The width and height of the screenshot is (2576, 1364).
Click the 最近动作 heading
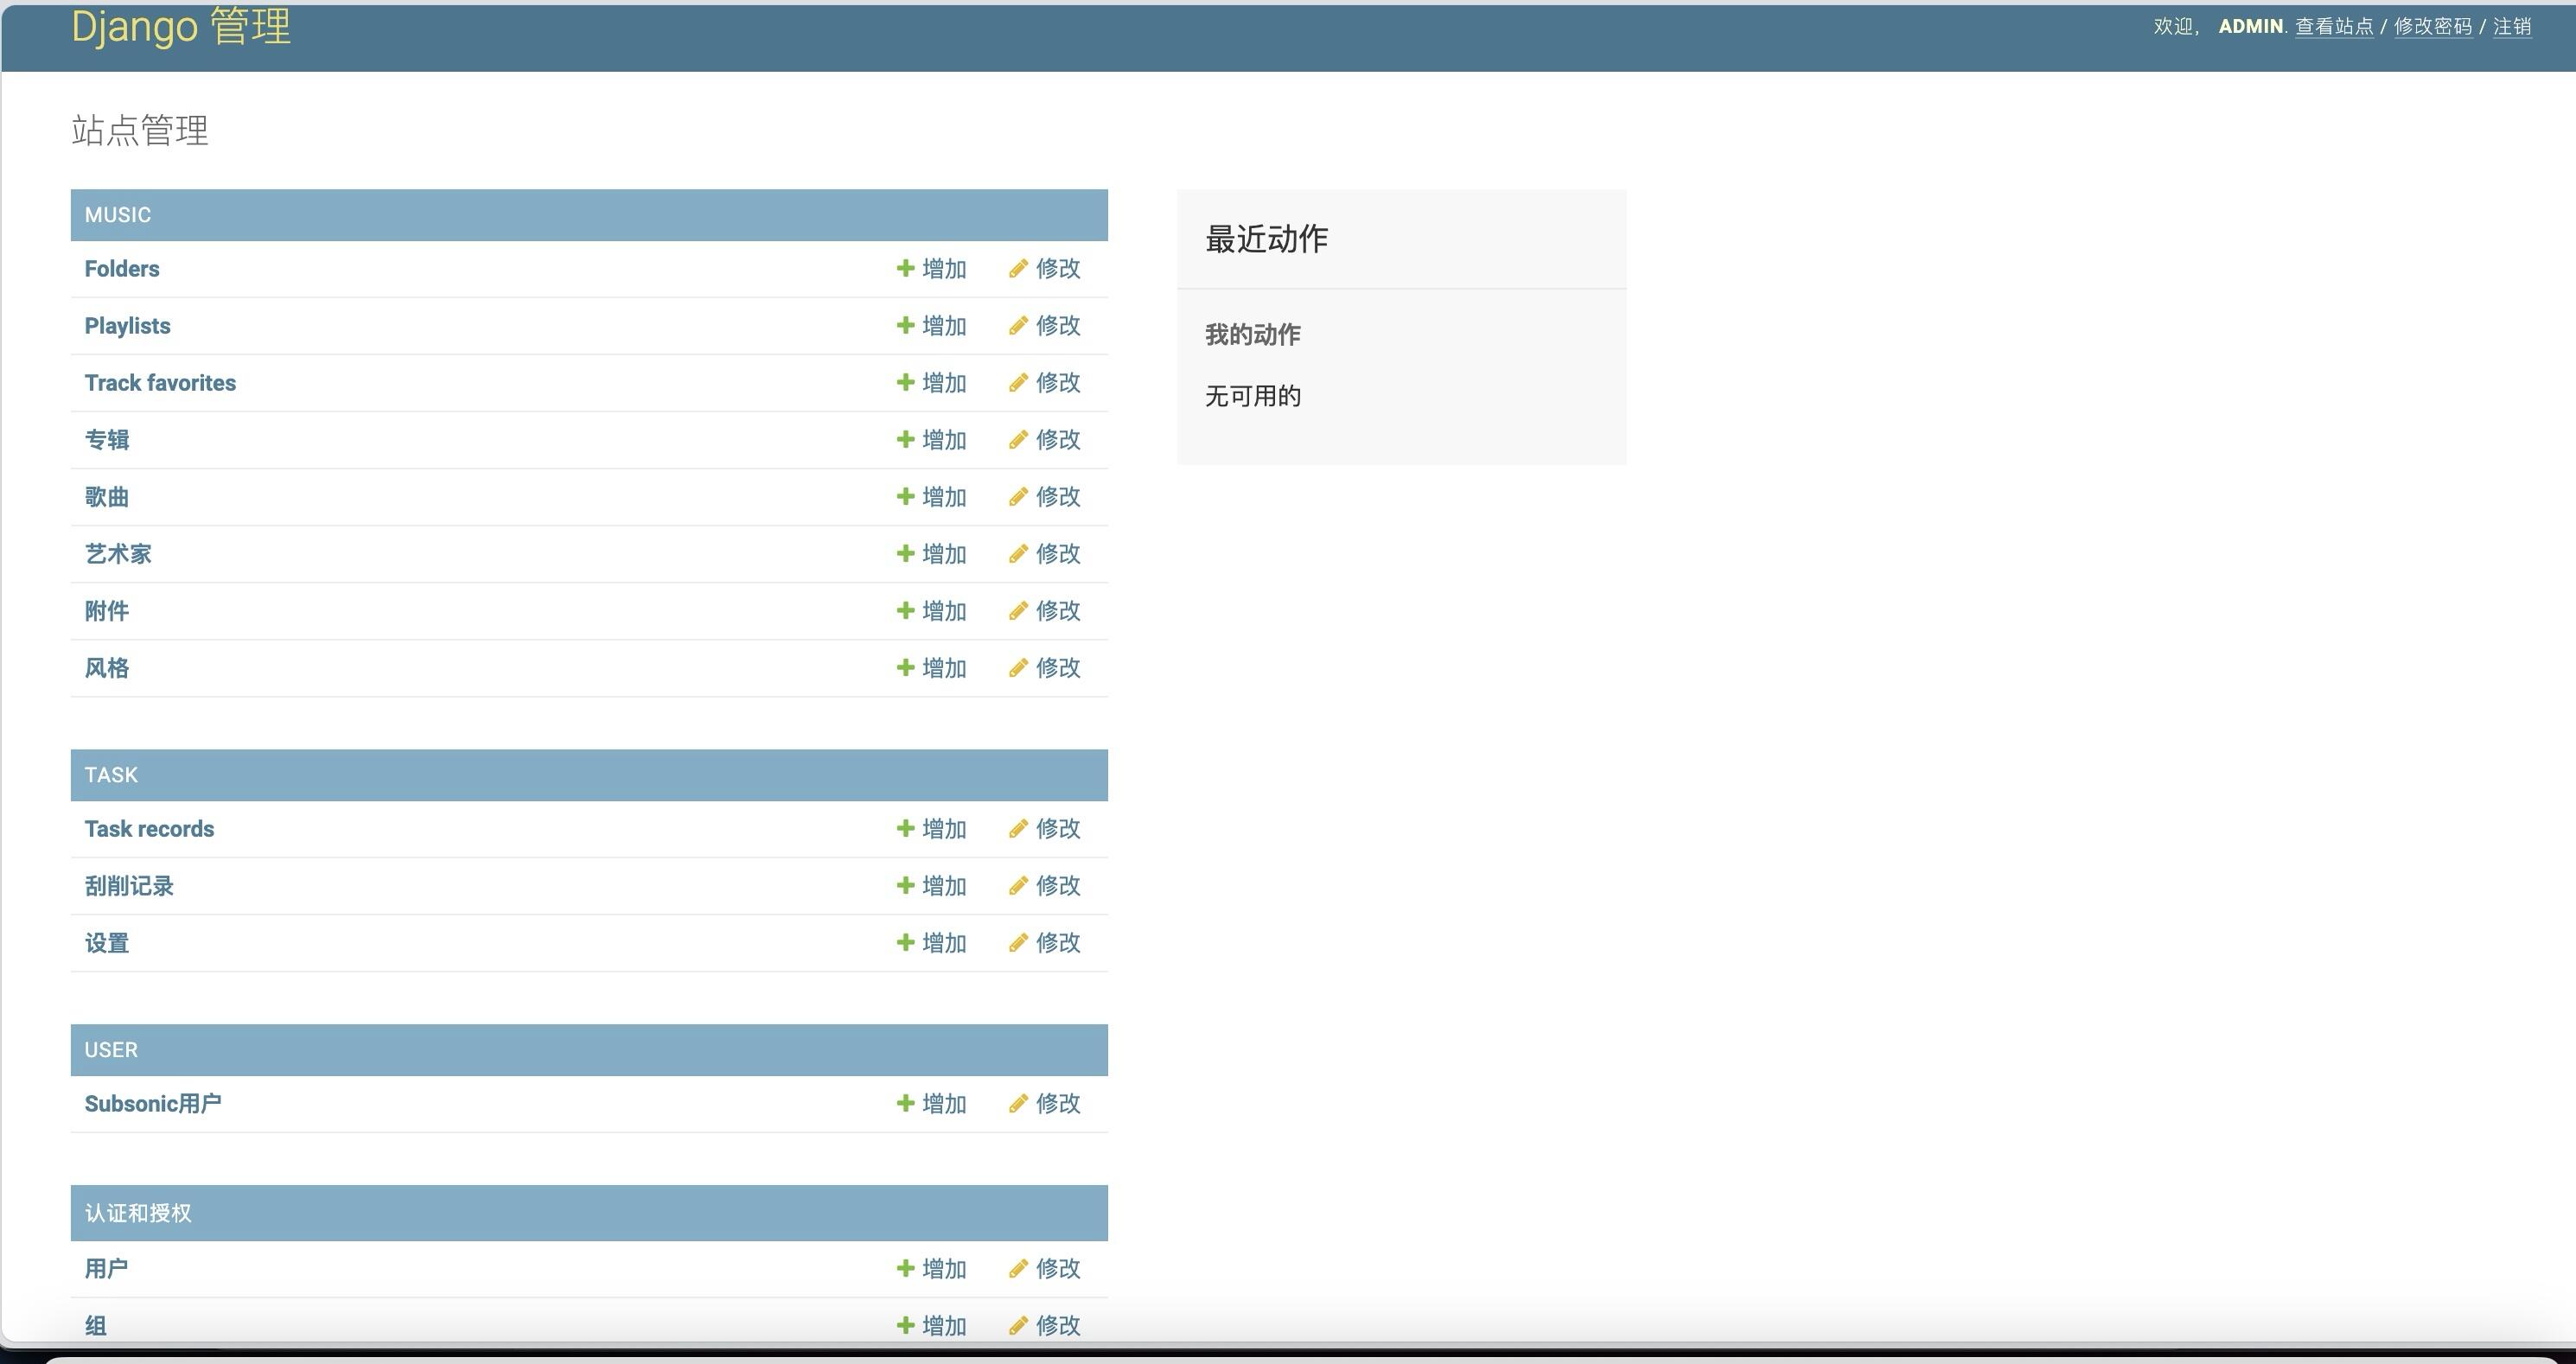(1267, 238)
